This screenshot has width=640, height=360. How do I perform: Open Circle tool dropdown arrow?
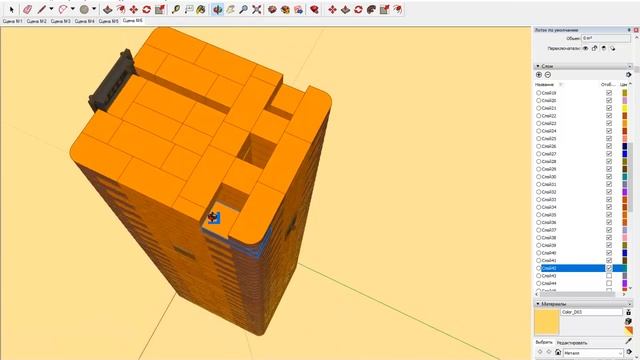(93, 9)
